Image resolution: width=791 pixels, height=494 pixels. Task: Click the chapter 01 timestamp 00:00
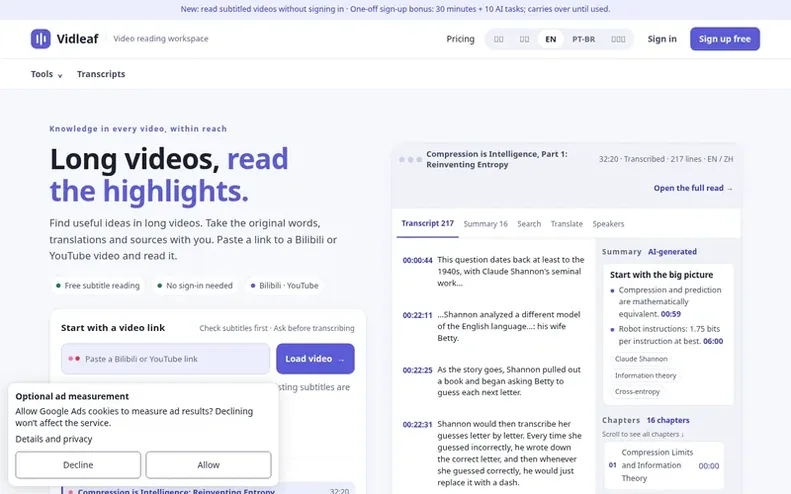click(x=708, y=466)
